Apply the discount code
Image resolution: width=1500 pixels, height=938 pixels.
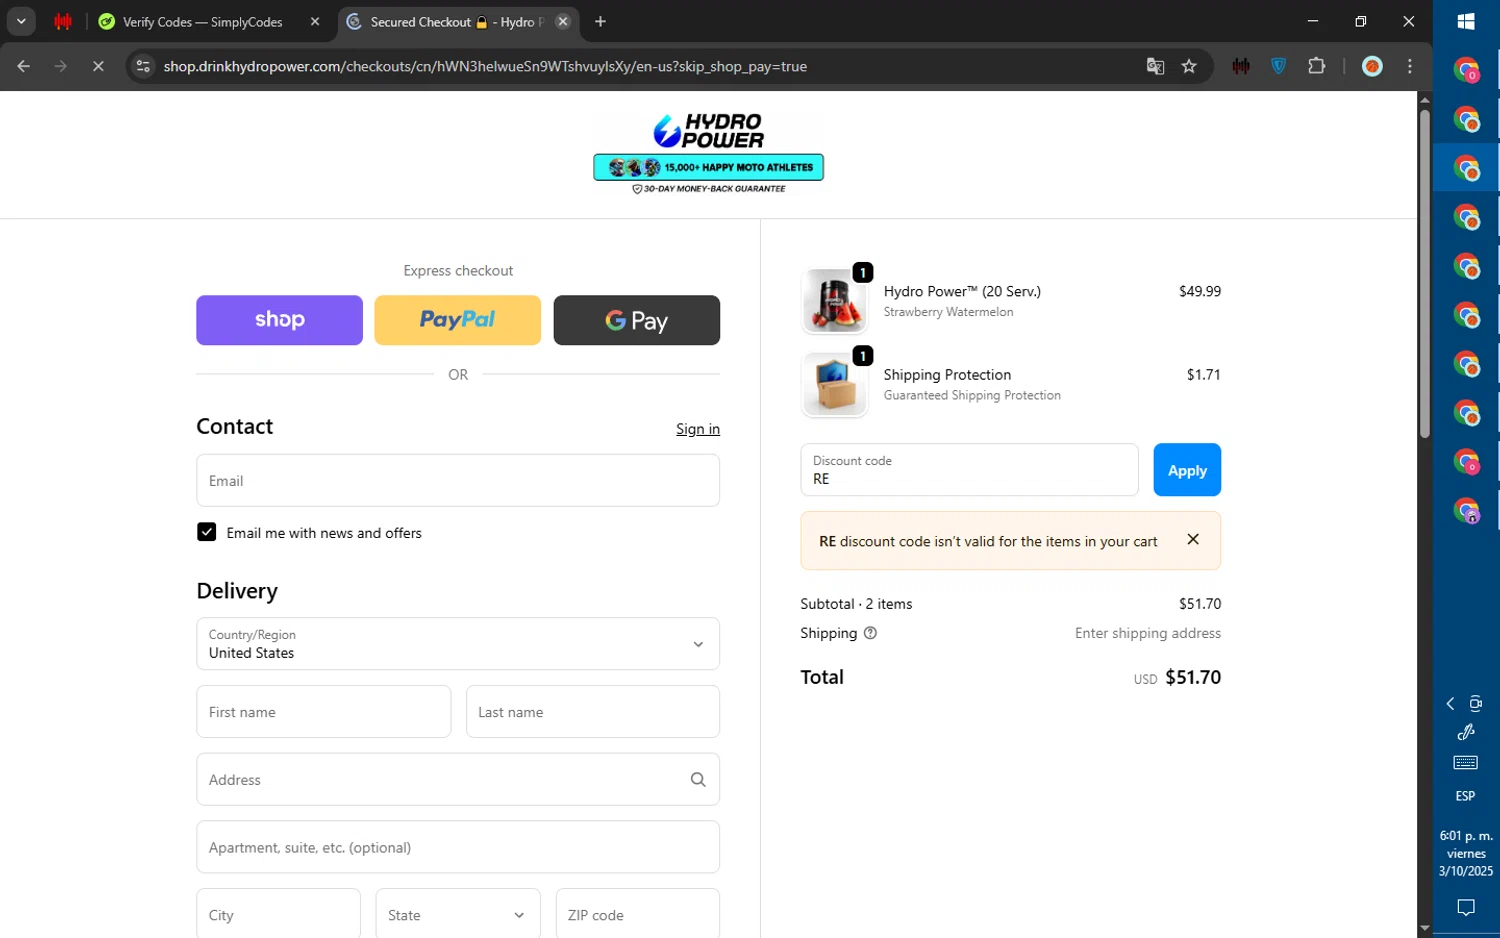1187,470
